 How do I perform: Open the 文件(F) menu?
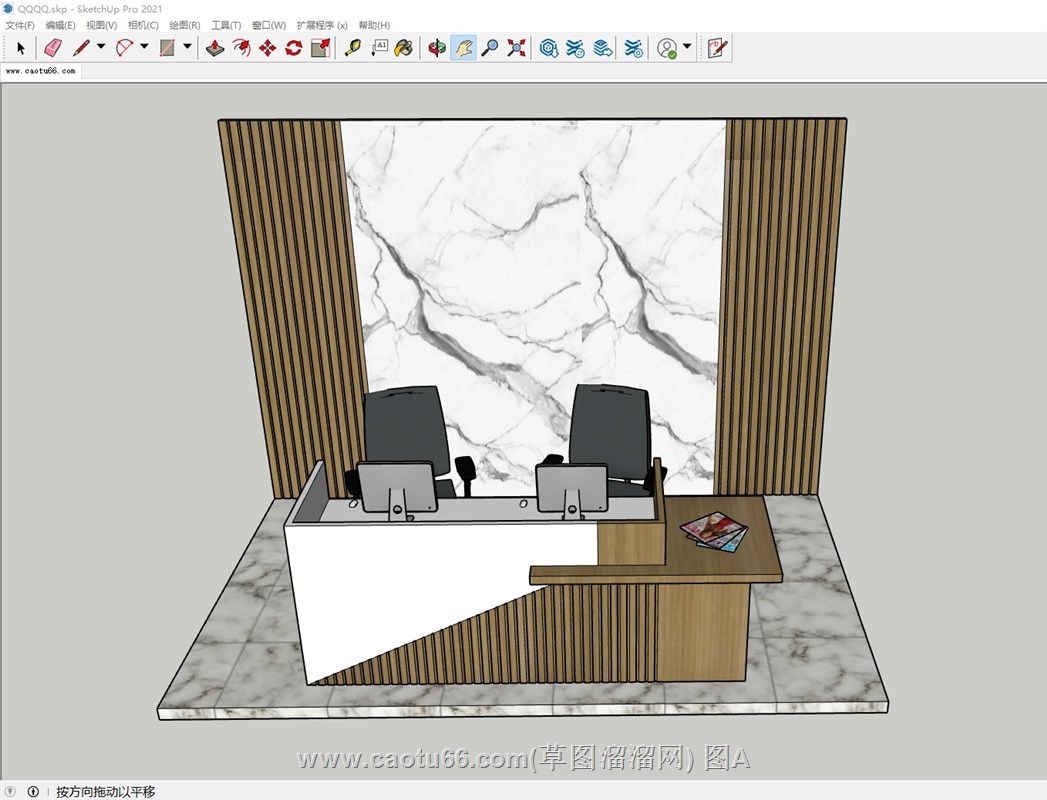coord(20,25)
